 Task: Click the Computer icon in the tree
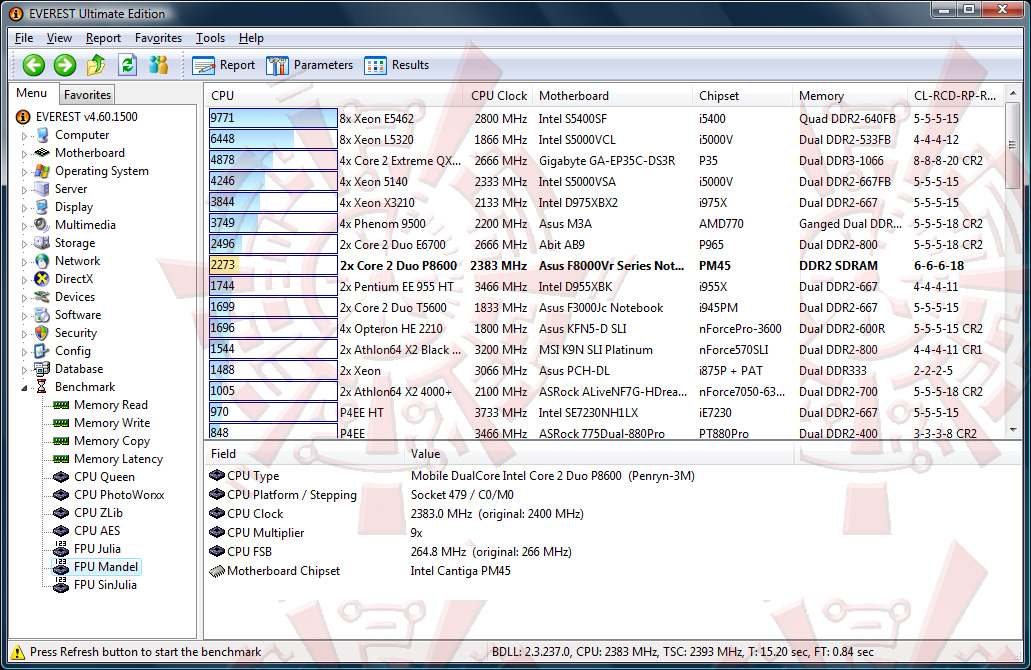tap(43, 135)
